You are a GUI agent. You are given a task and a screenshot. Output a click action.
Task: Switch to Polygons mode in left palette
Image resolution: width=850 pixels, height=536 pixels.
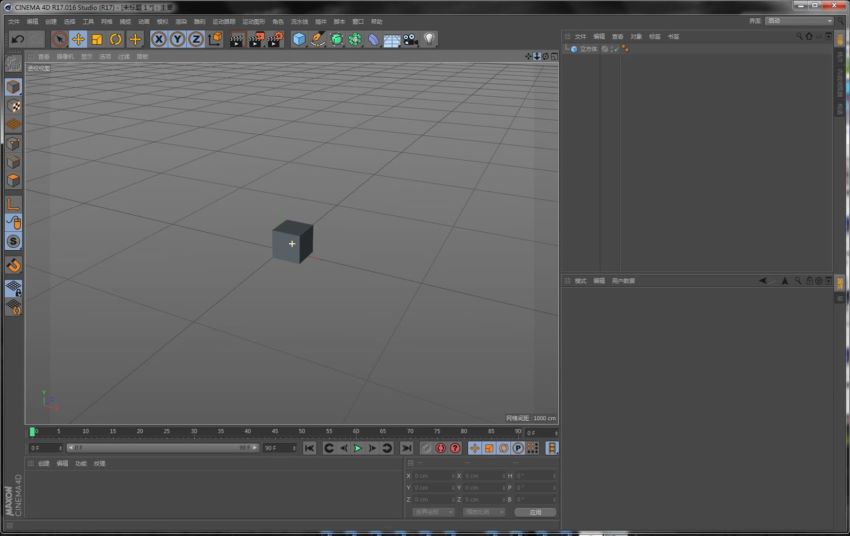click(14, 180)
